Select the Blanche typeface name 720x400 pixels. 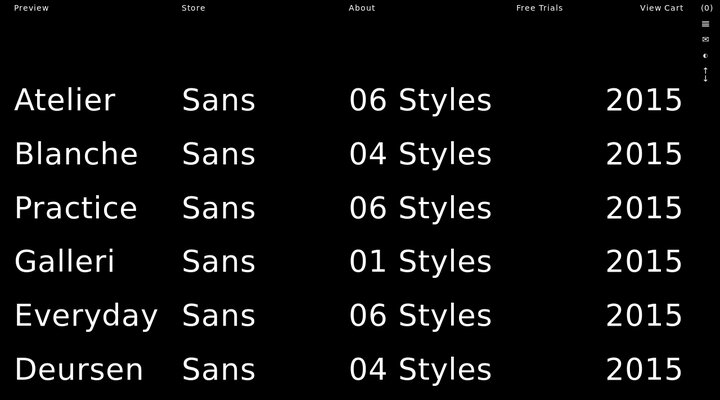(76, 154)
